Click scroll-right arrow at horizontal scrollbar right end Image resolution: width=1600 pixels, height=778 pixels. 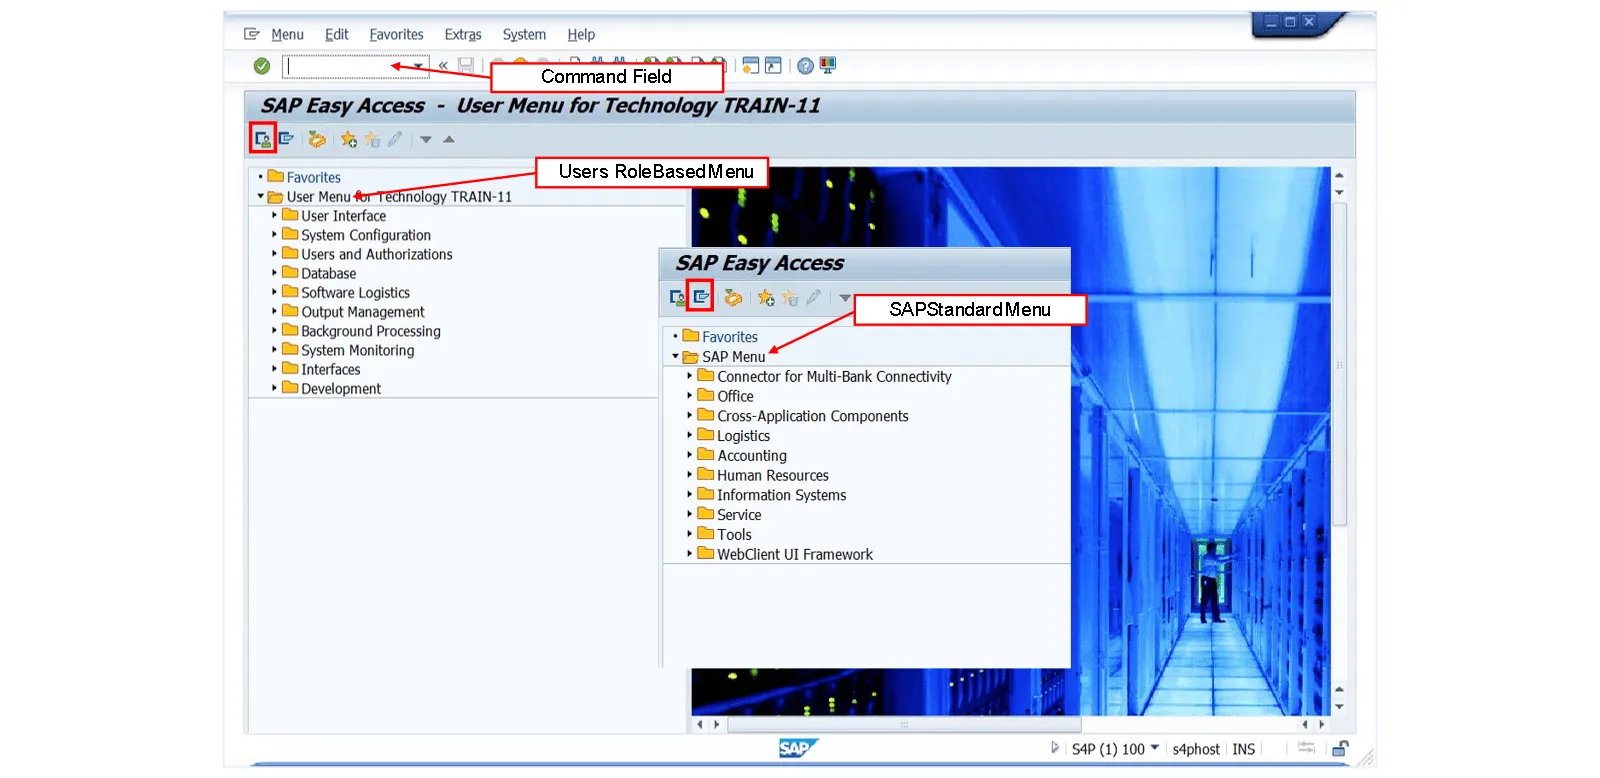pyautogui.click(x=1322, y=724)
